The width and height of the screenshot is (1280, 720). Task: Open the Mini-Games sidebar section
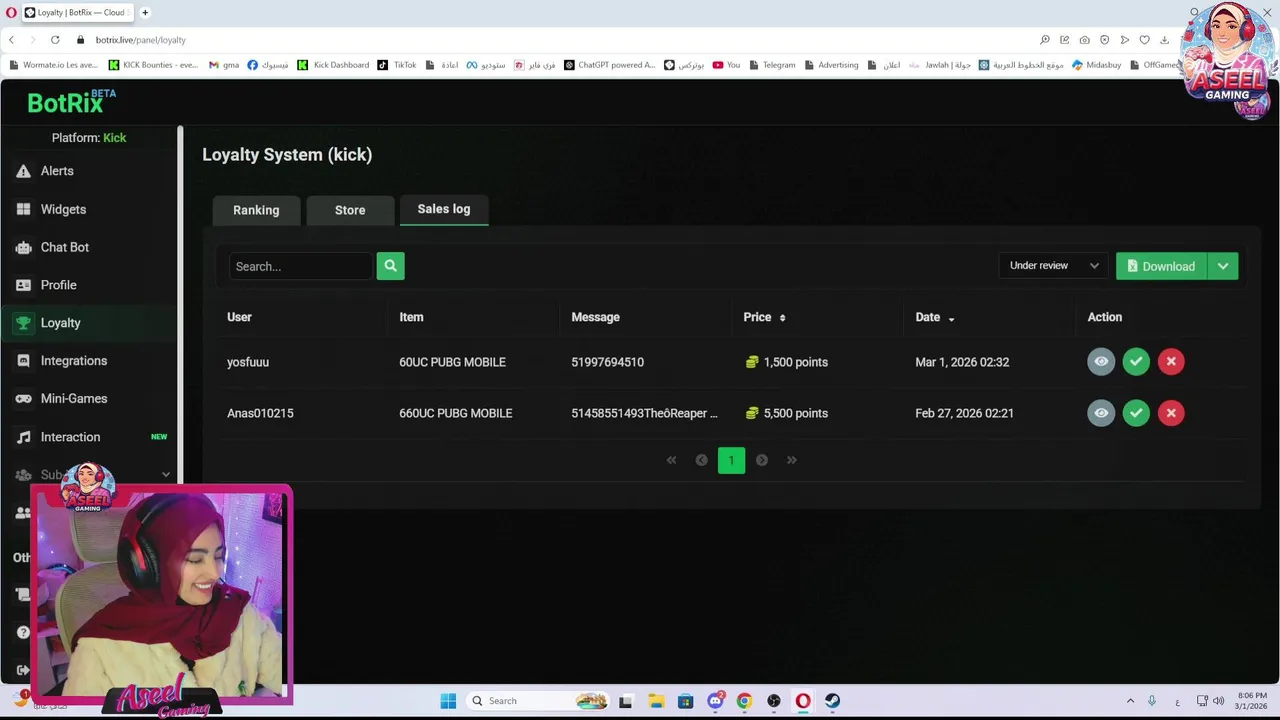pyautogui.click(x=73, y=399)
